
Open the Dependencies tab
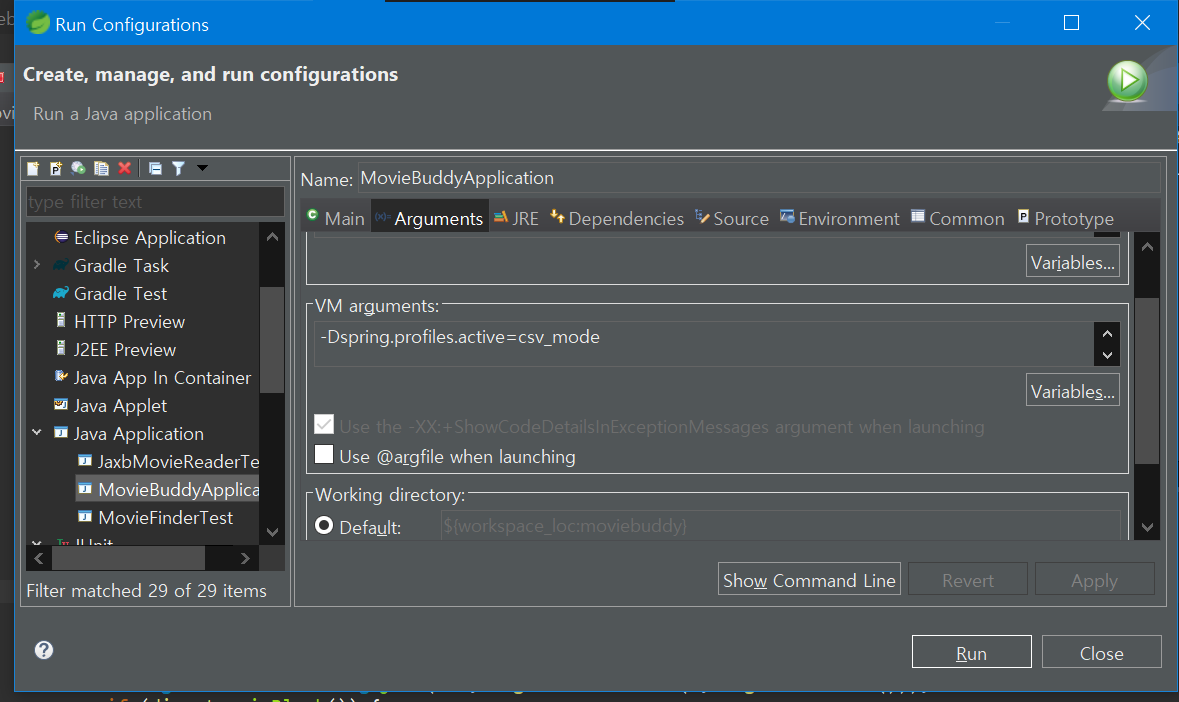(617, 219)
